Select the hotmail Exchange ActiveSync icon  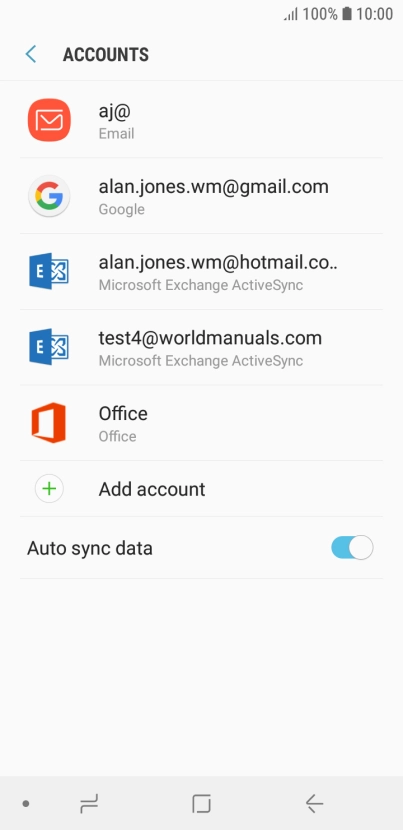[x=49, y=271]
